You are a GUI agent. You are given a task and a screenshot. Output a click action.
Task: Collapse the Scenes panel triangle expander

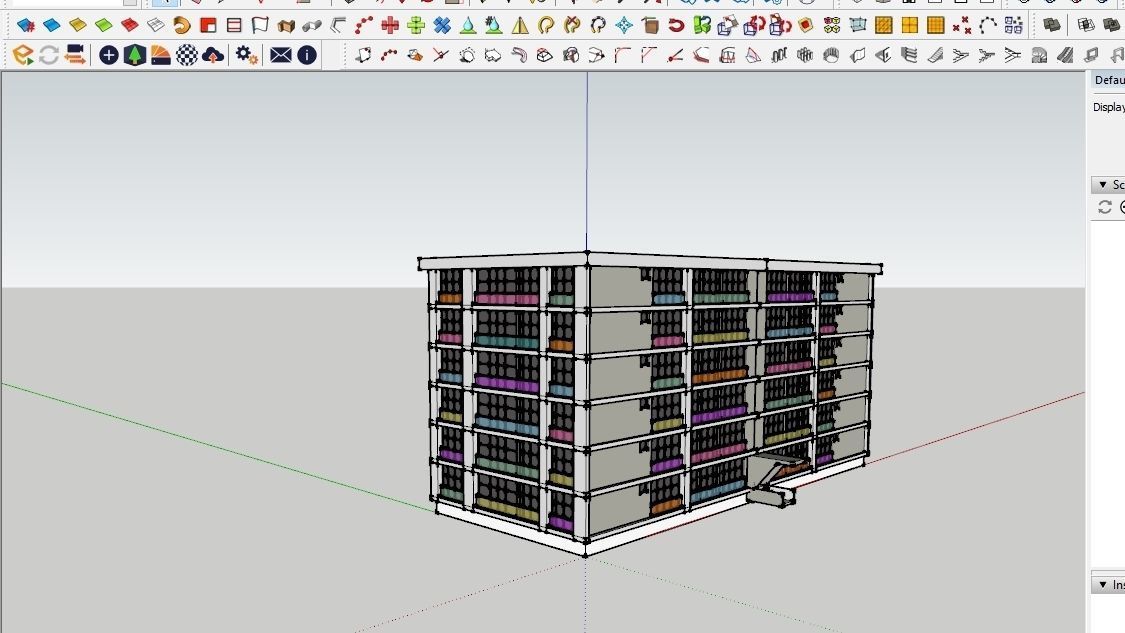(1103, 185)
